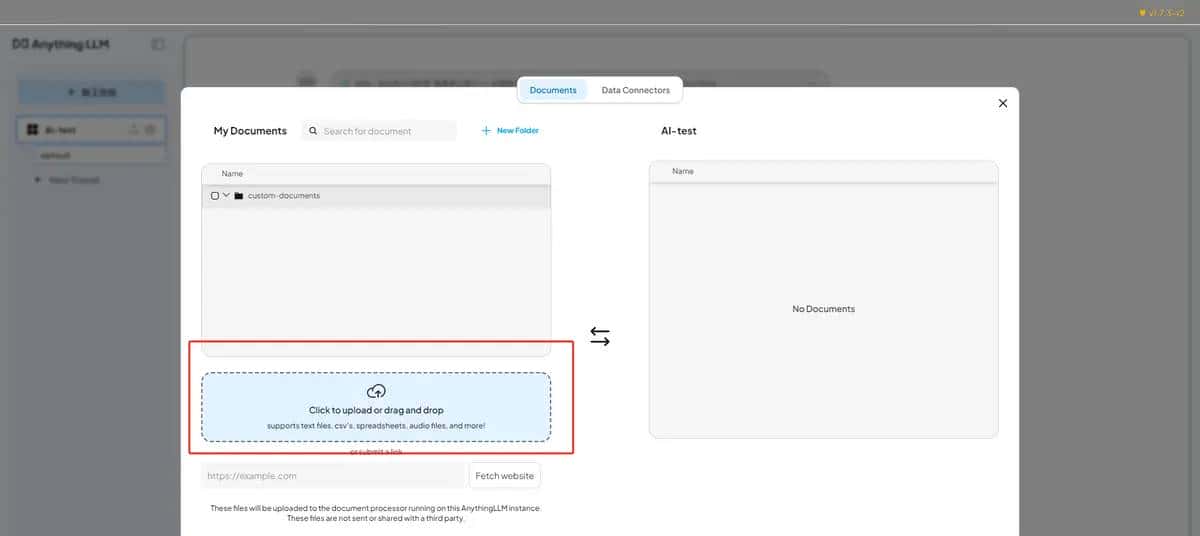The width and height of the screenshot is (1200, 536).
Task: Click the https://example.com URL field
Action: [332, 476]
